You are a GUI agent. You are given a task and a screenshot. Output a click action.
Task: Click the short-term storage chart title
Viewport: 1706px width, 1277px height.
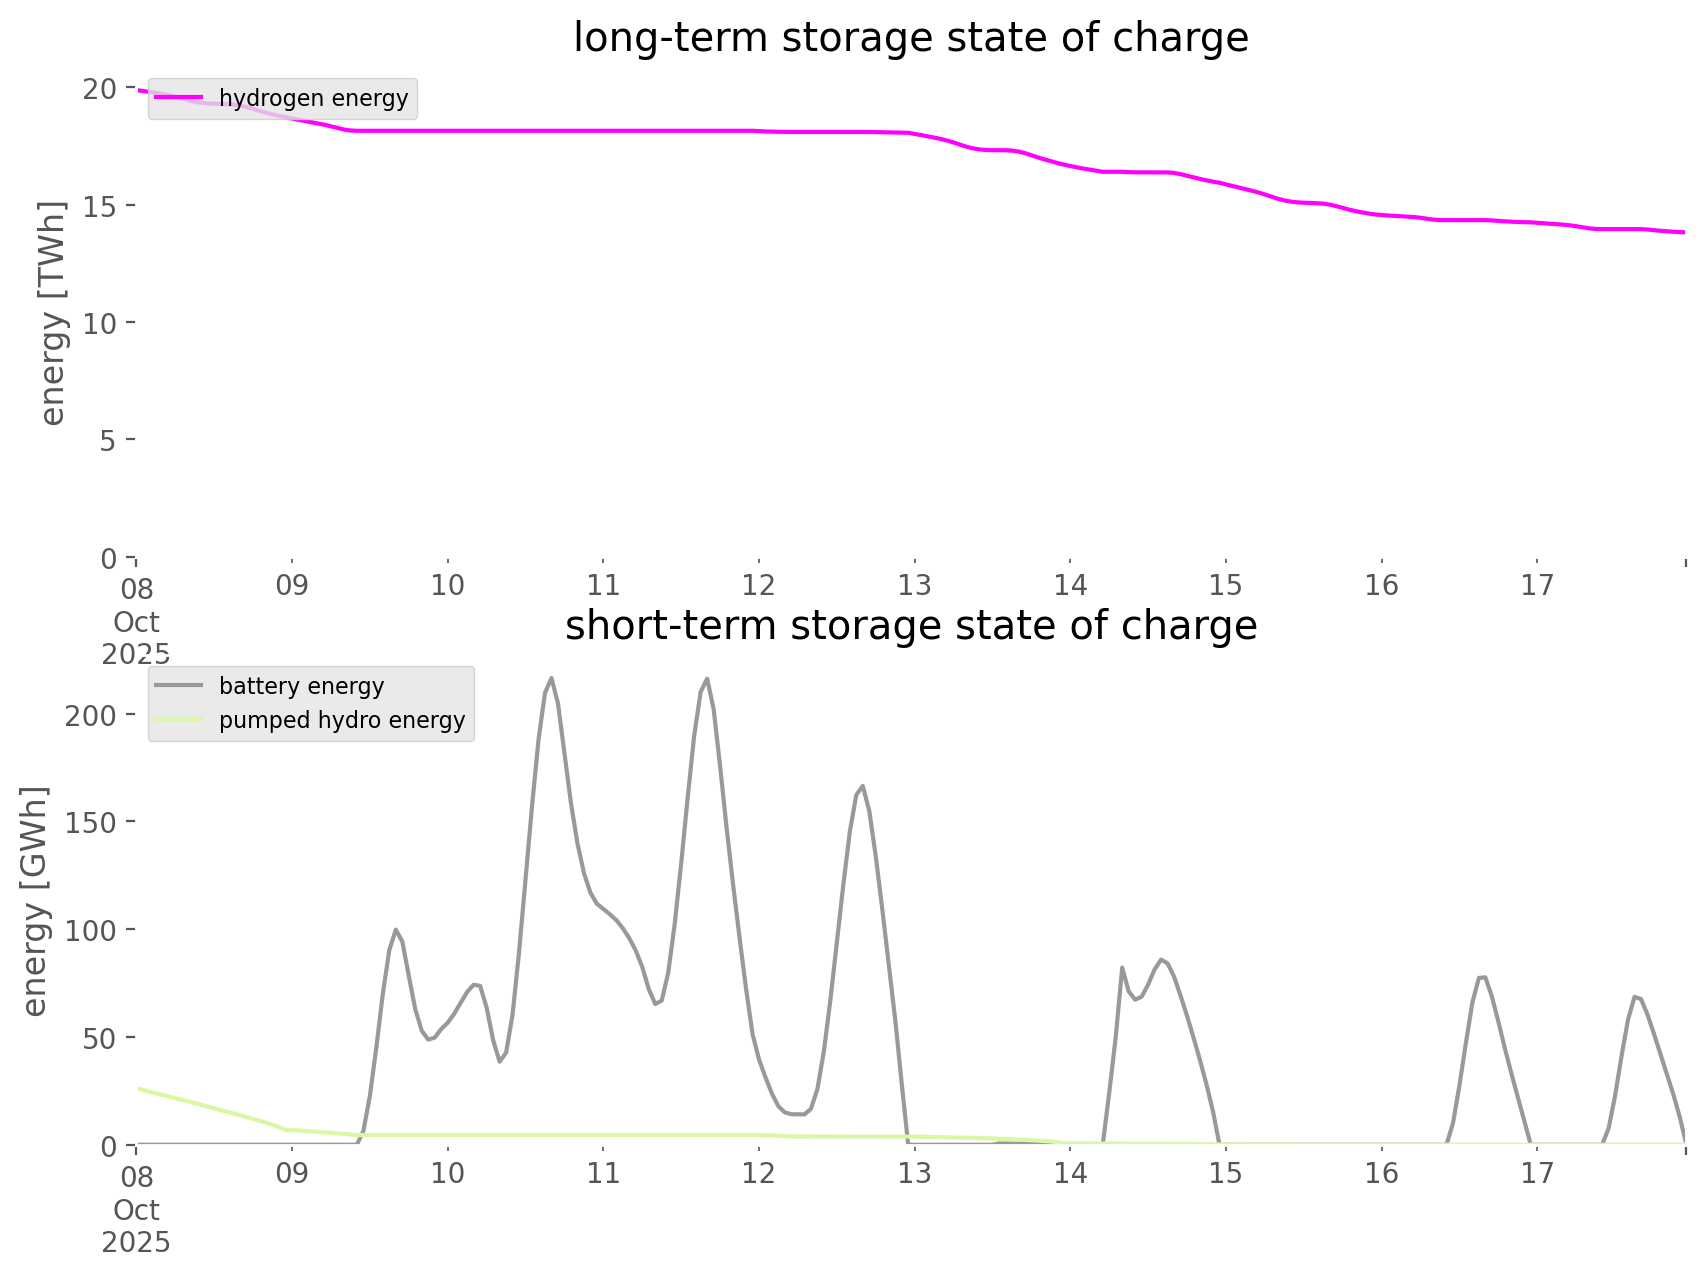[x=910, y=626]
